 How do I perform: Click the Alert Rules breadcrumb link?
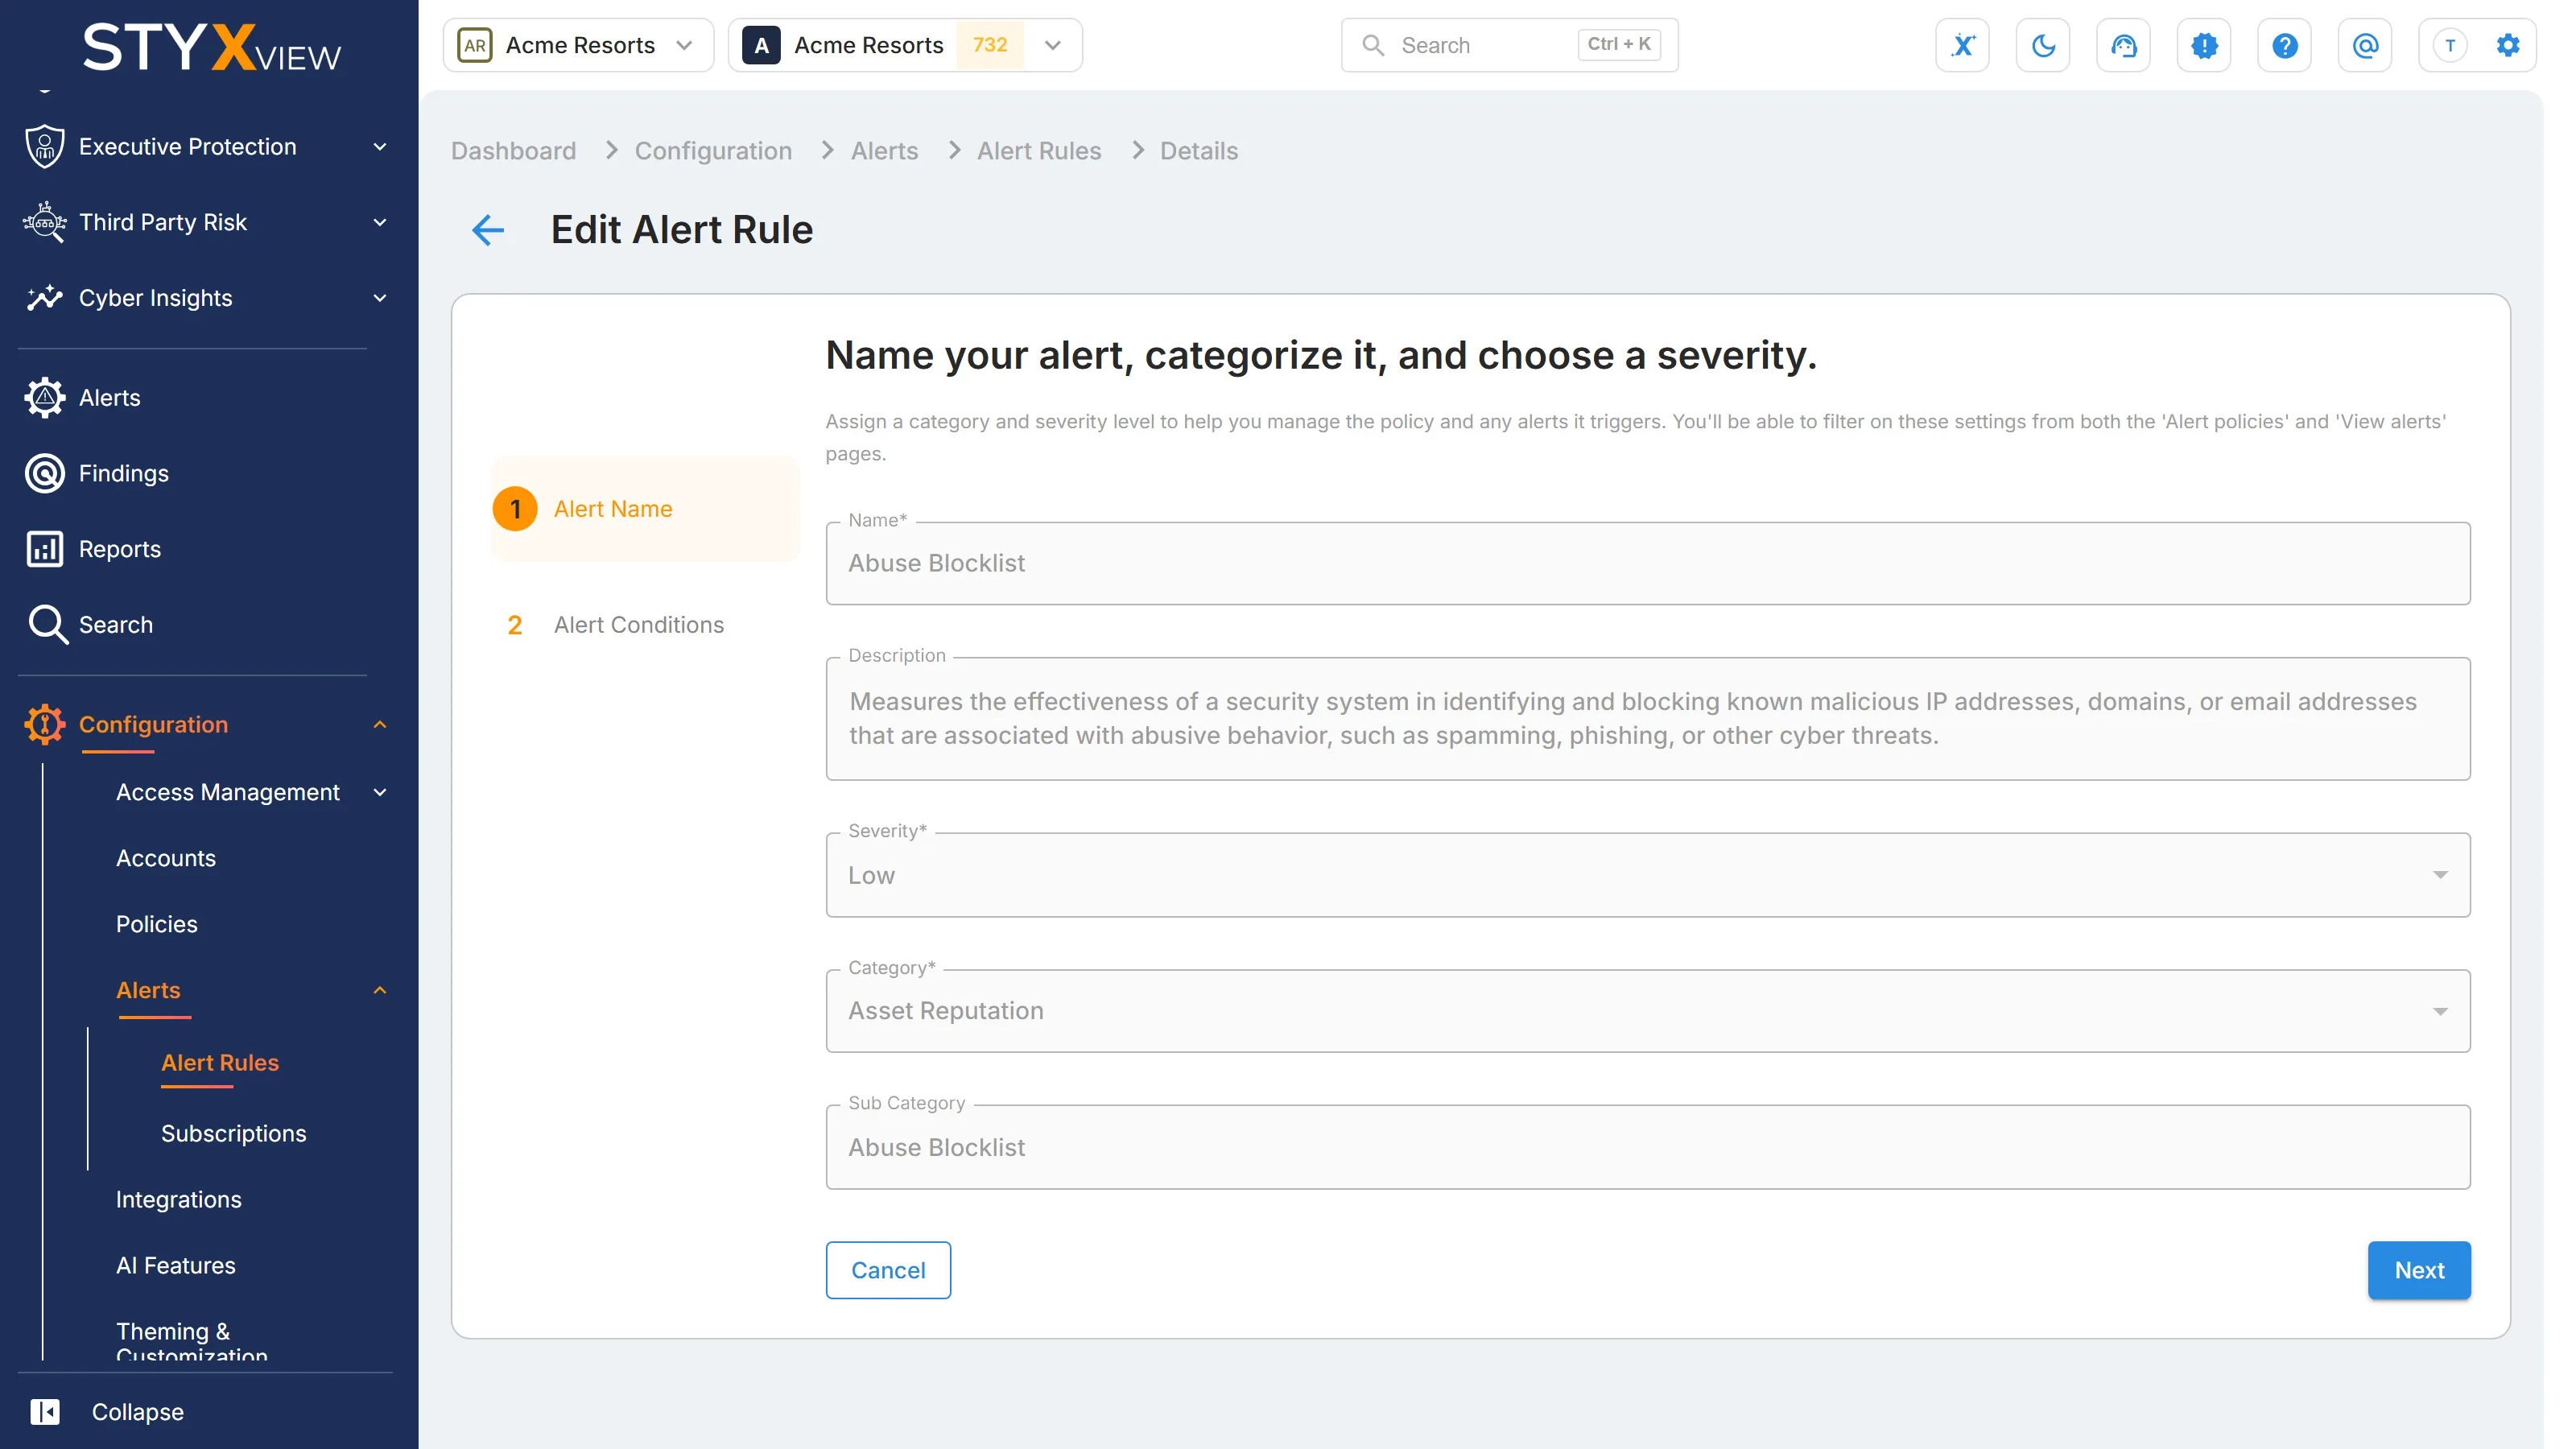1039,151
